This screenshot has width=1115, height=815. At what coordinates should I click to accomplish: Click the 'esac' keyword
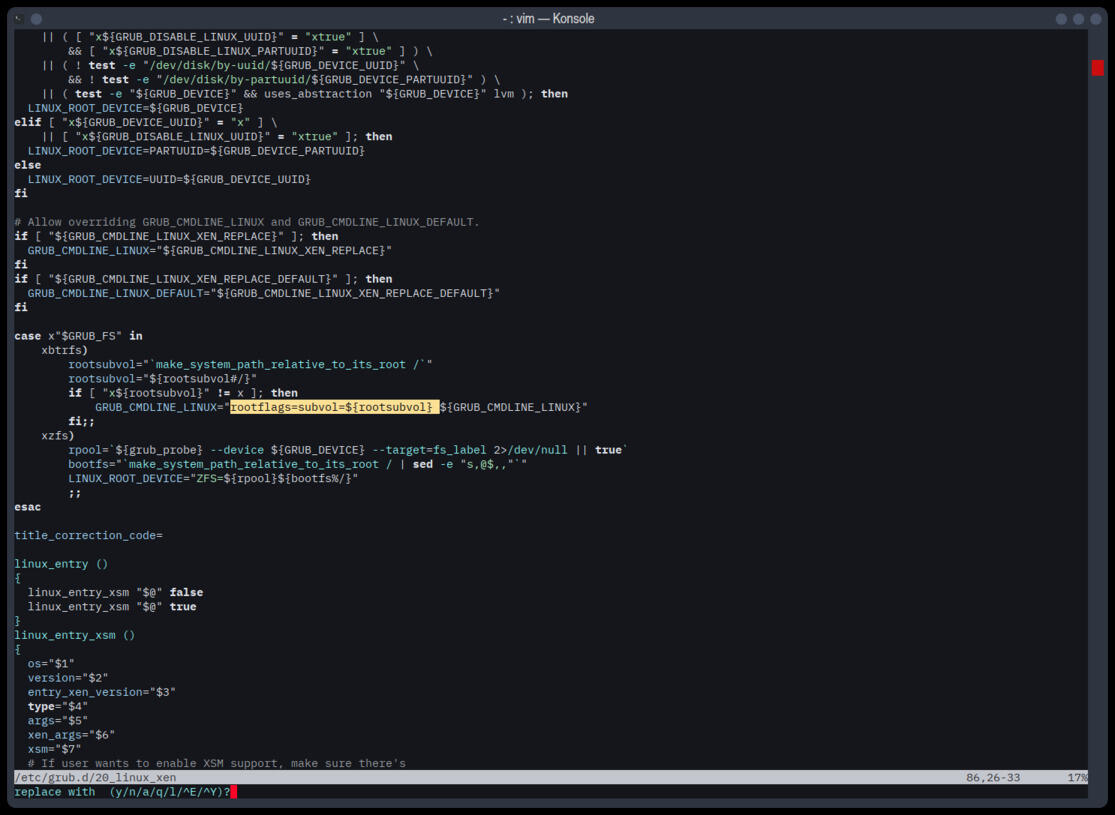pyautogui.click(x=28, y=506)
